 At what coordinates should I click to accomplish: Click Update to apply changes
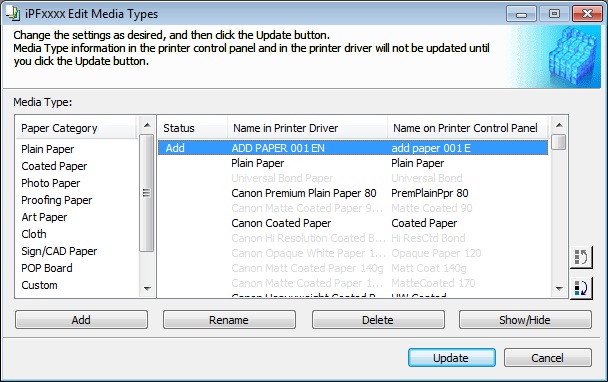coord(452,358)
